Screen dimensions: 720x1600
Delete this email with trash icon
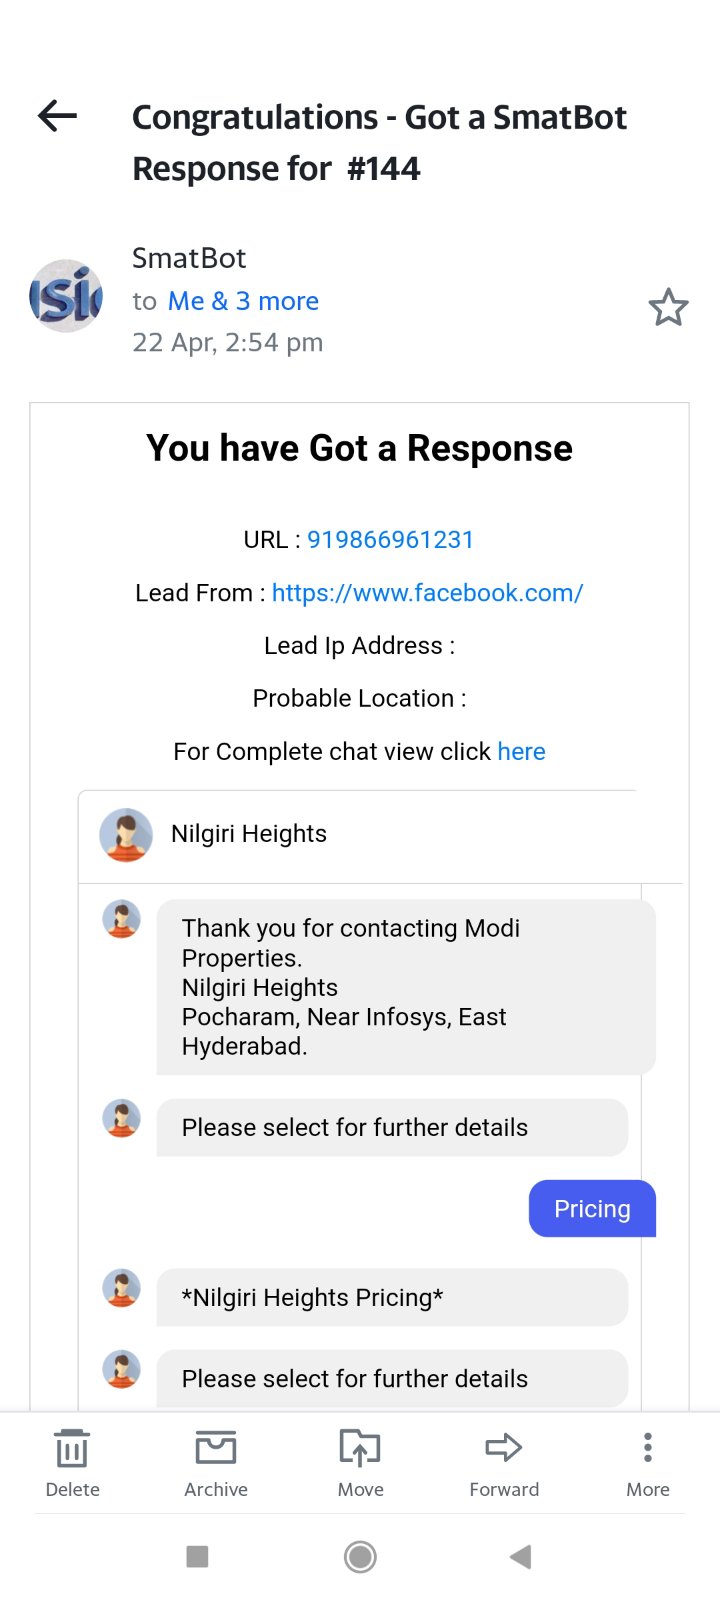(72, 1462)
